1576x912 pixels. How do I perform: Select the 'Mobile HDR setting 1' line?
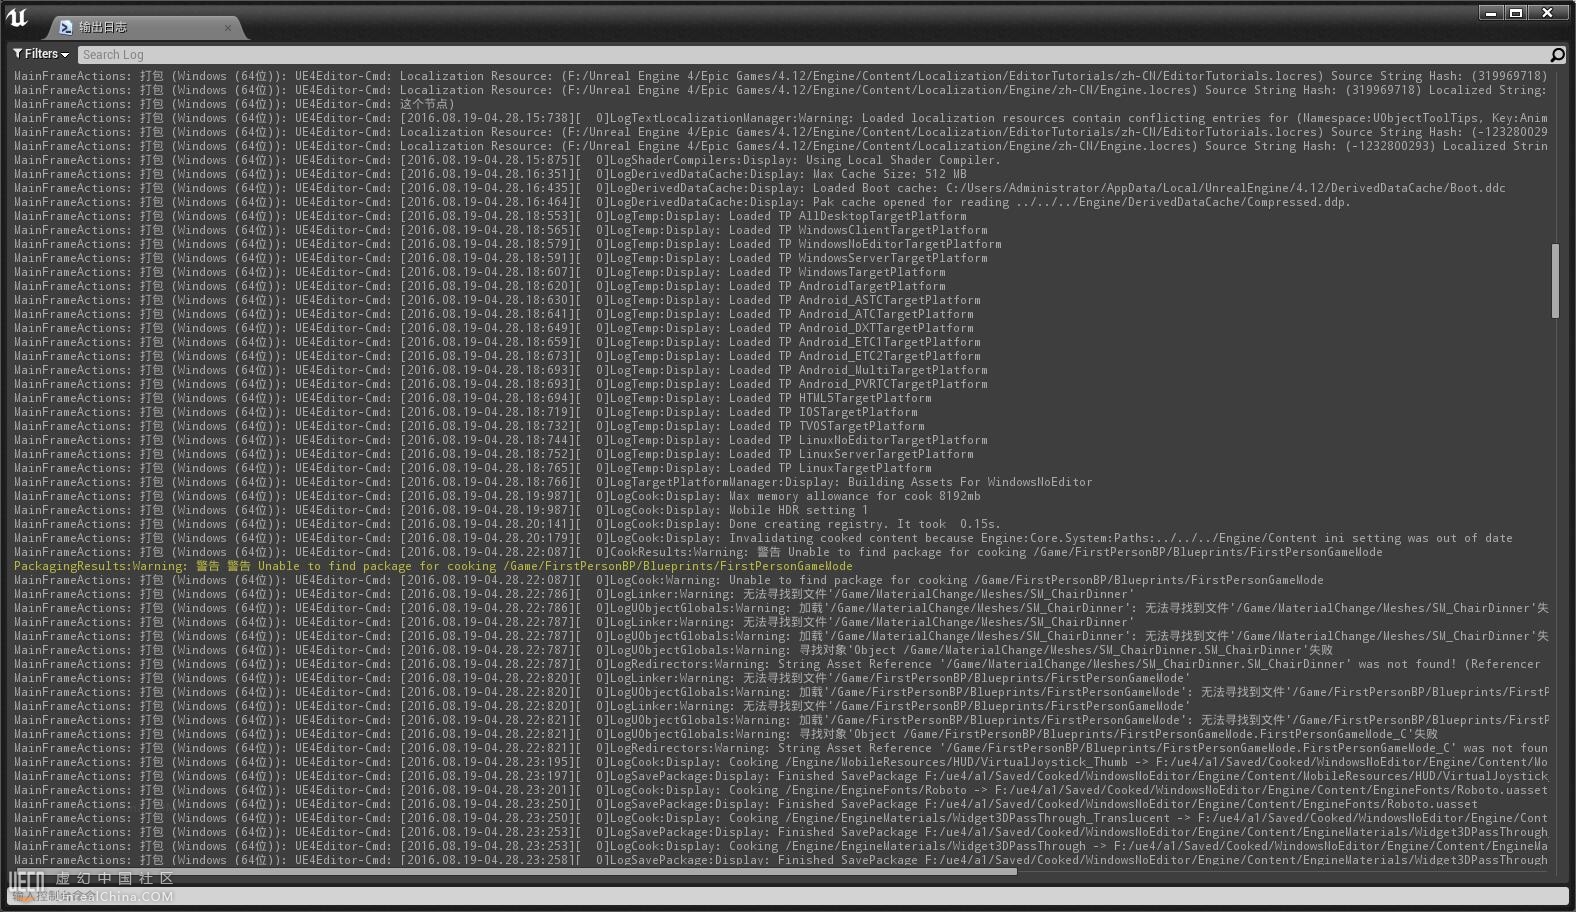[x=441, y=510]
